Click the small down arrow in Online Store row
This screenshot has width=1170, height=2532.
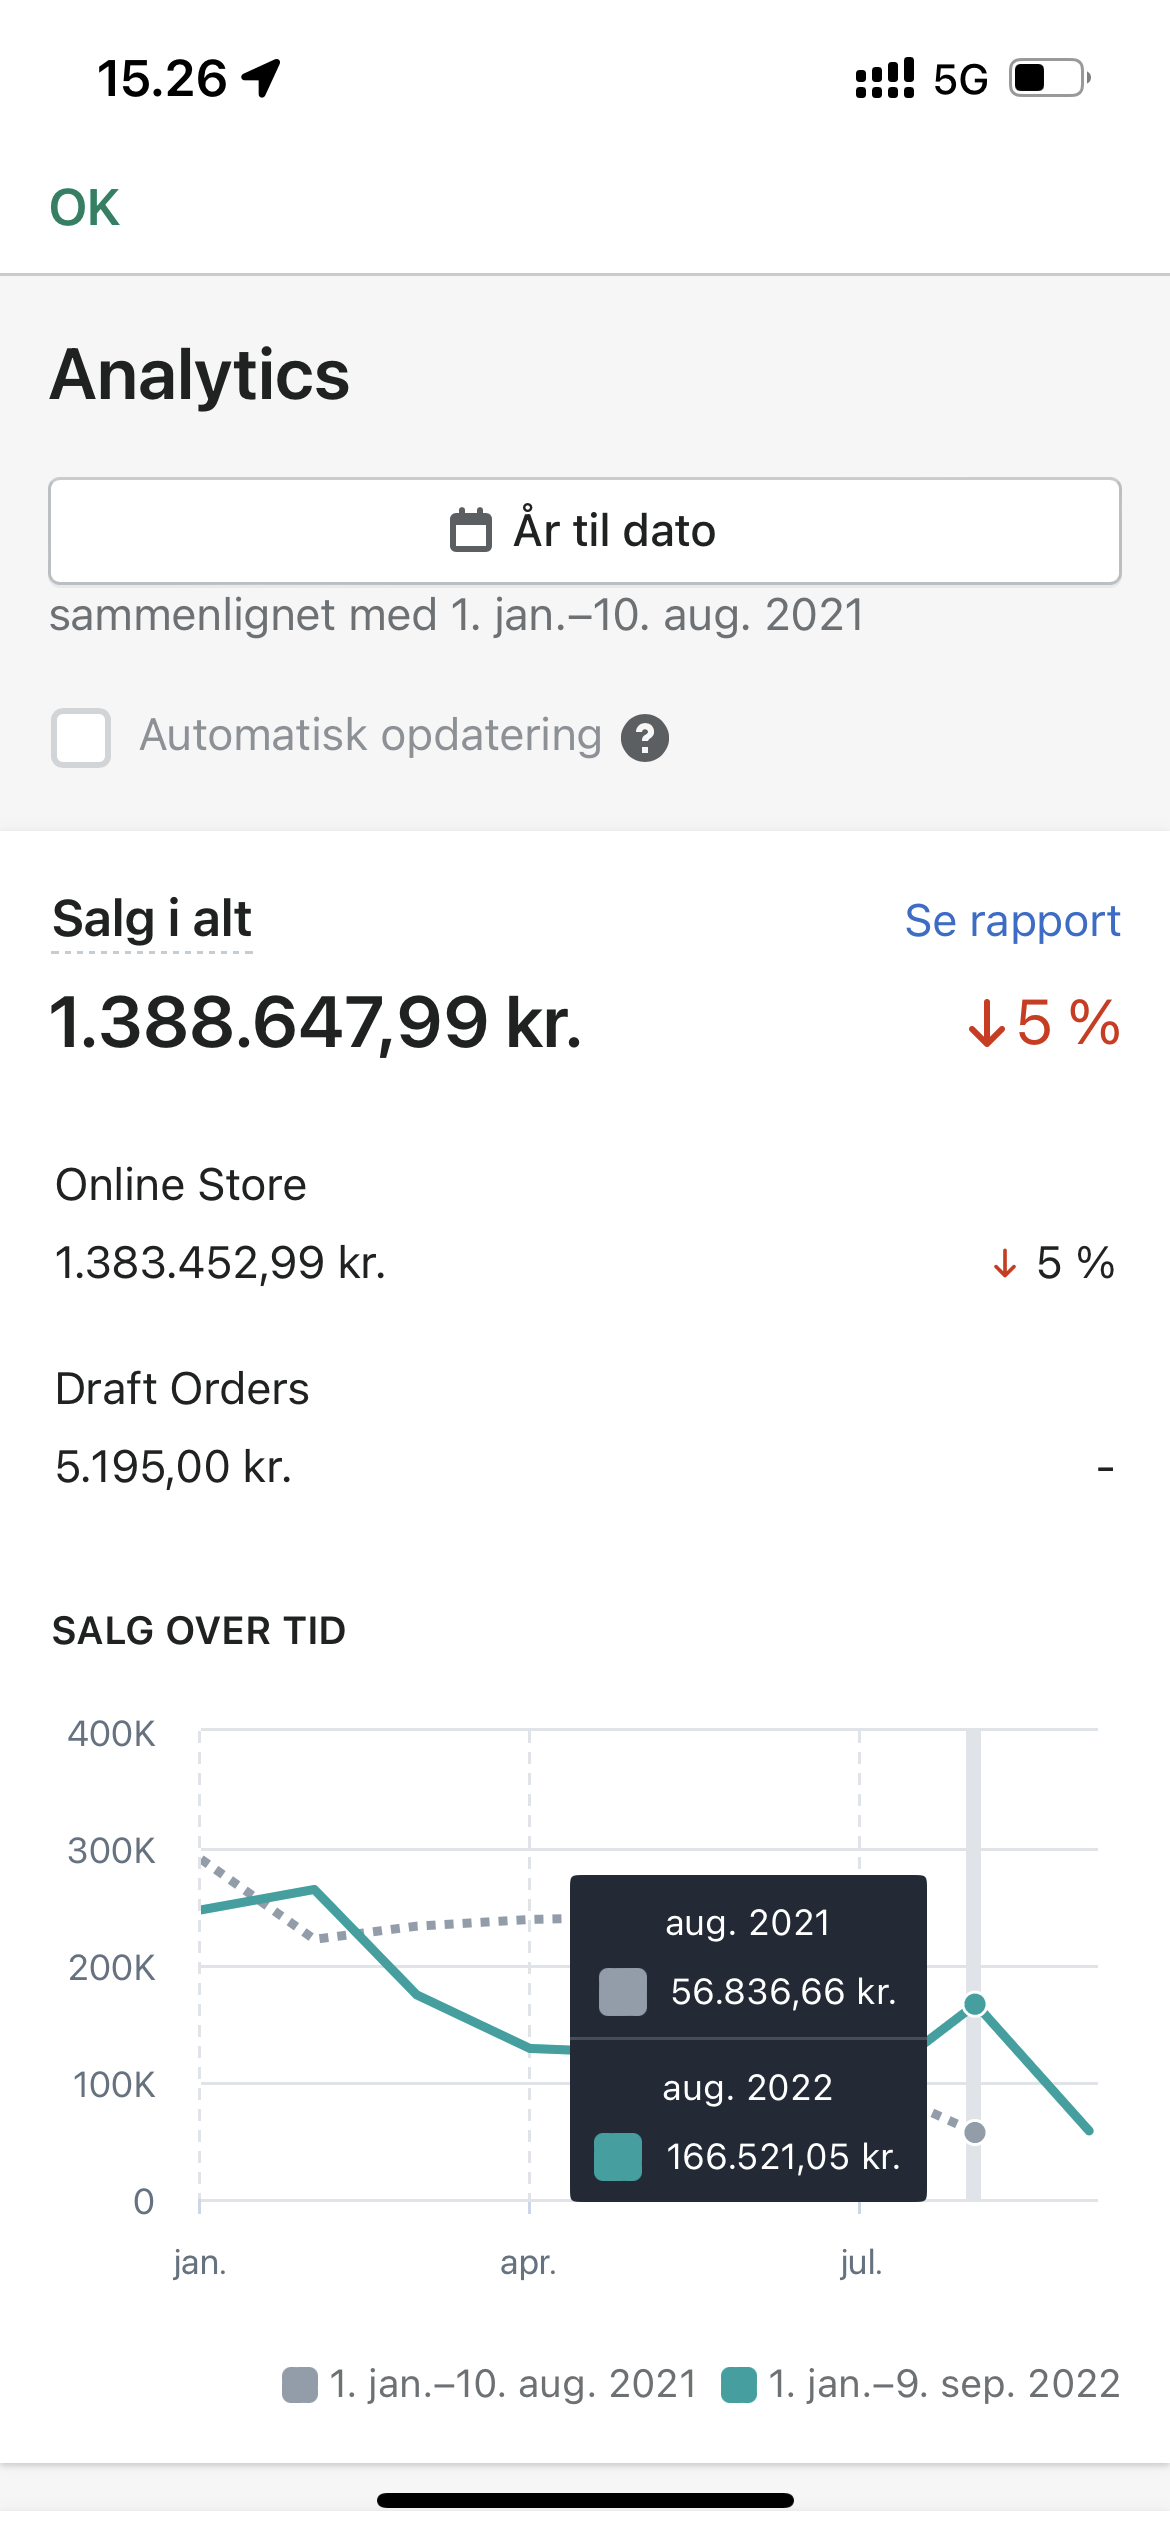point(1005,1264)
